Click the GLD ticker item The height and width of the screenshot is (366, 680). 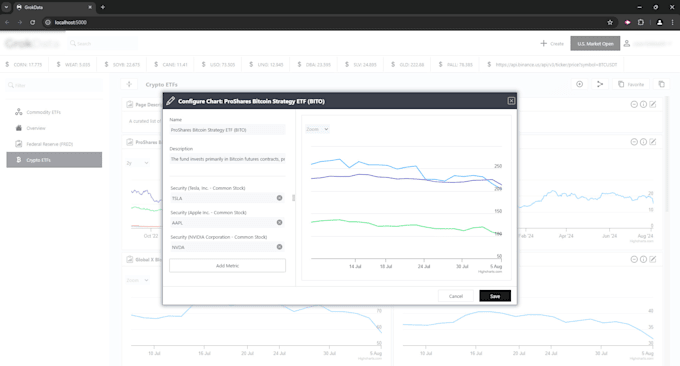pos(408,64)
